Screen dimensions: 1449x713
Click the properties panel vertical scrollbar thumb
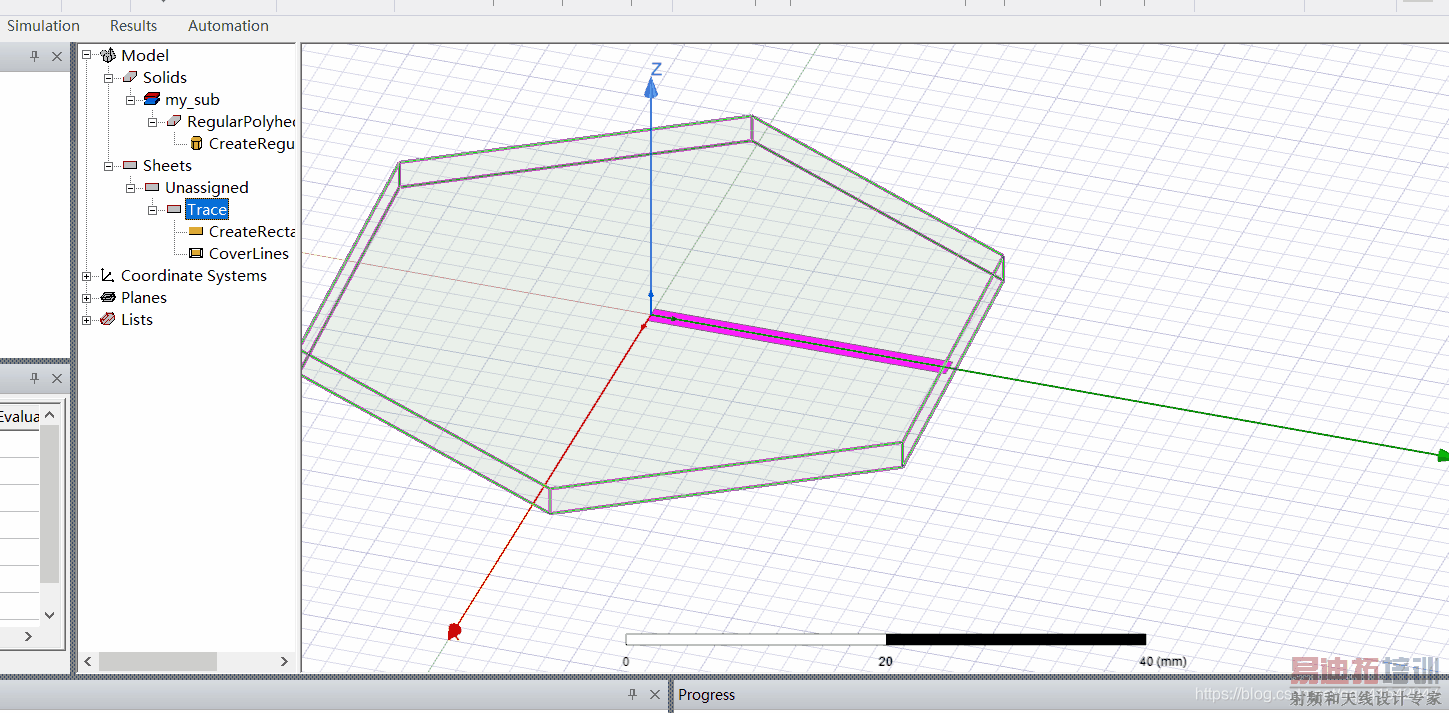(50, 504)
